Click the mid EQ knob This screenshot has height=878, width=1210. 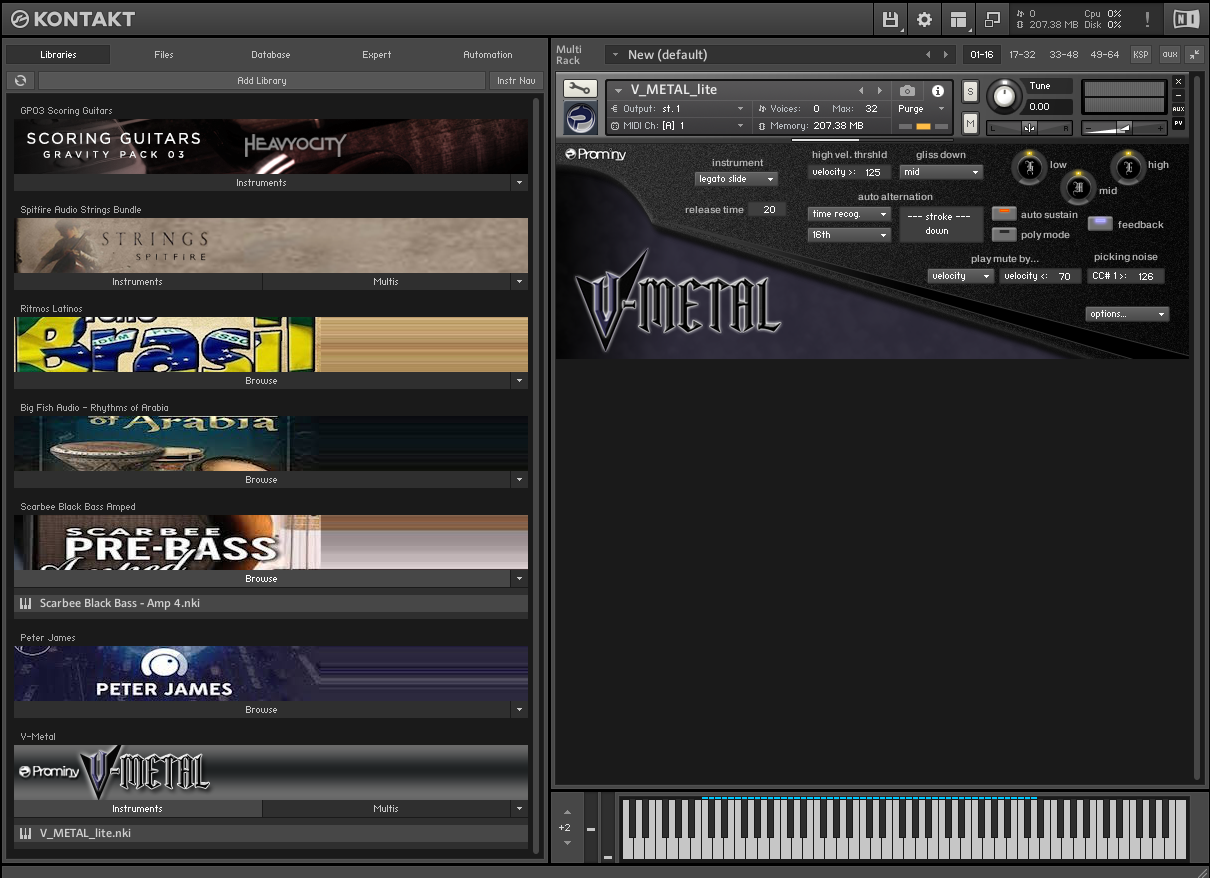[1078, 187]
